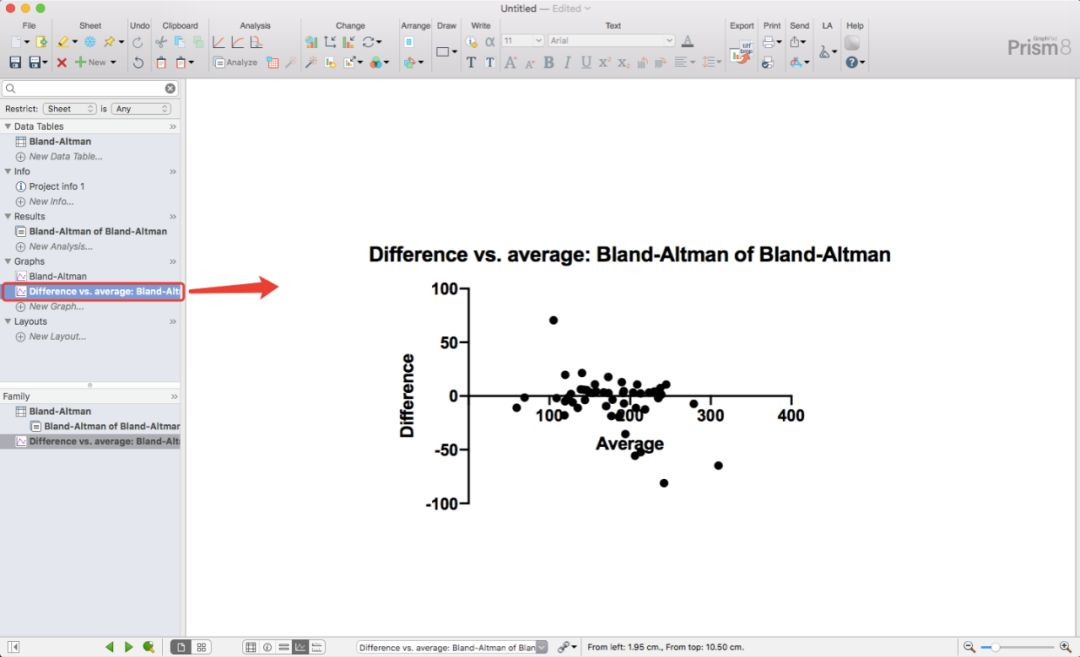Collapse the Data Tables section
The width and height of the screenshot is (1080, 657).
[8, 126]
